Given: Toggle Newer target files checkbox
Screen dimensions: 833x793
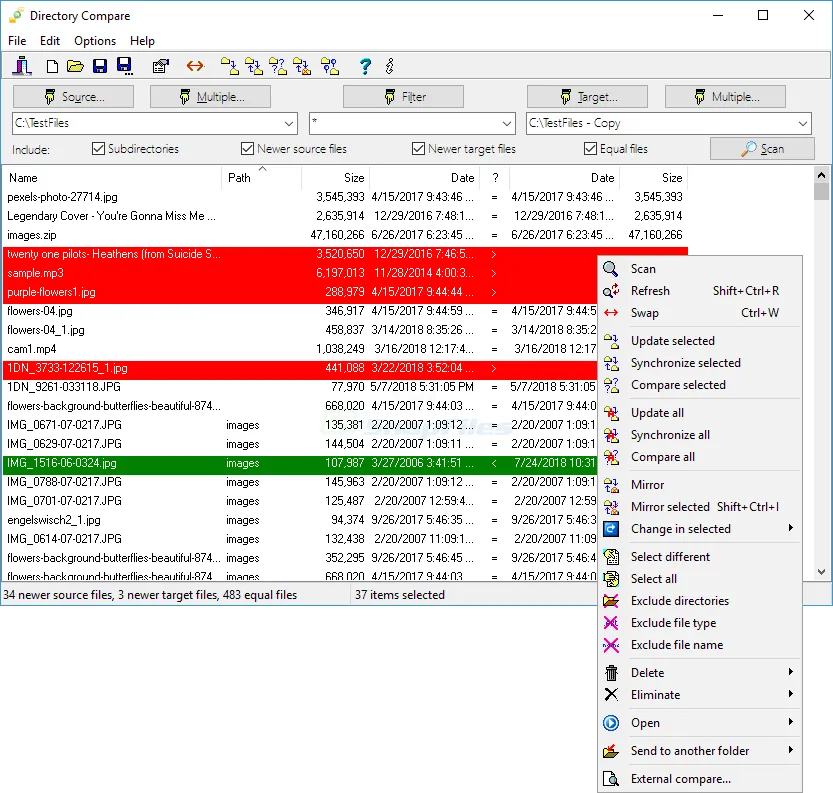Looking at the screenshot, I should click(418, 149).
